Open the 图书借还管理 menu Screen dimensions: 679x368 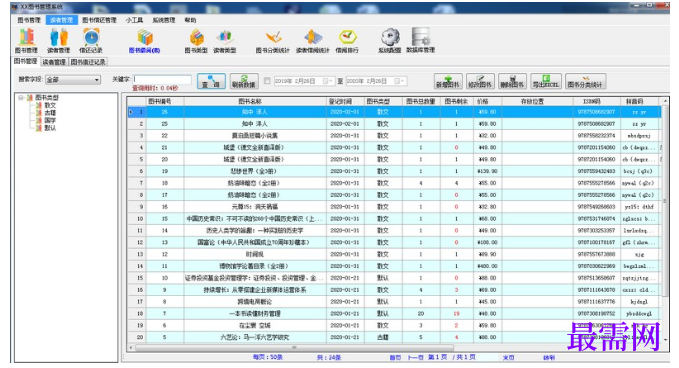(x=99, y=20)
